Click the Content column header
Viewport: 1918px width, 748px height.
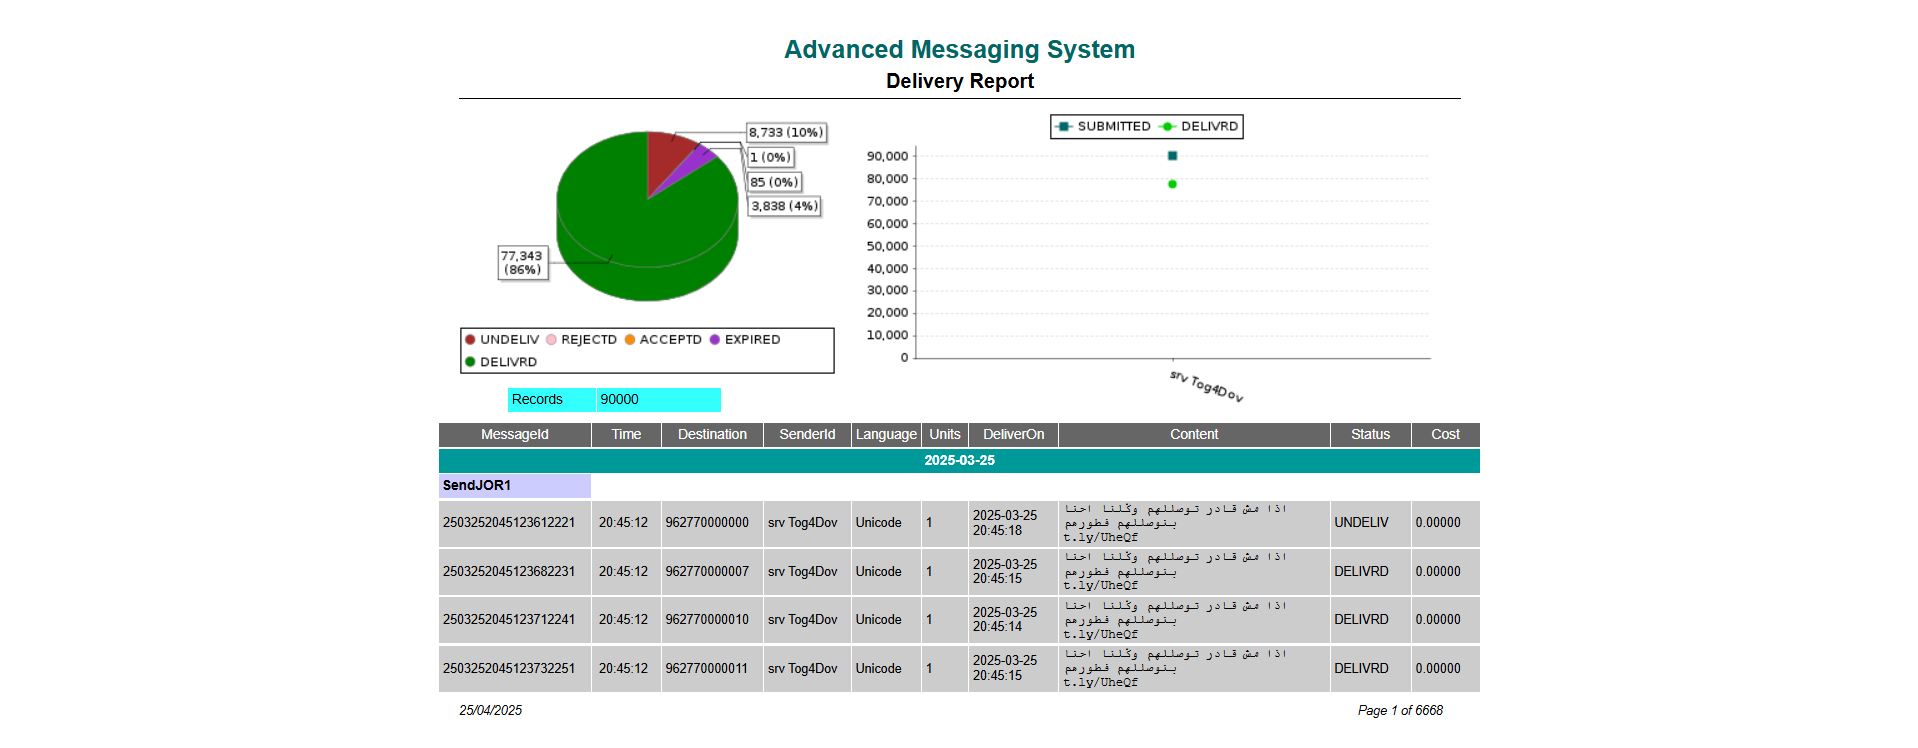(1194, 434)
